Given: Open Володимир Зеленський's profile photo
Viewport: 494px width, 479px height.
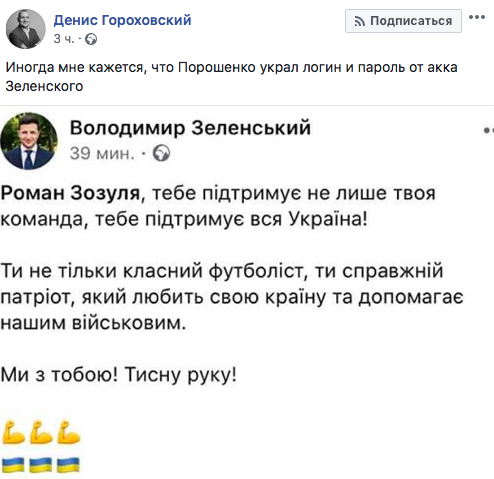Looking at the screenshot, I should pos(29,141).
